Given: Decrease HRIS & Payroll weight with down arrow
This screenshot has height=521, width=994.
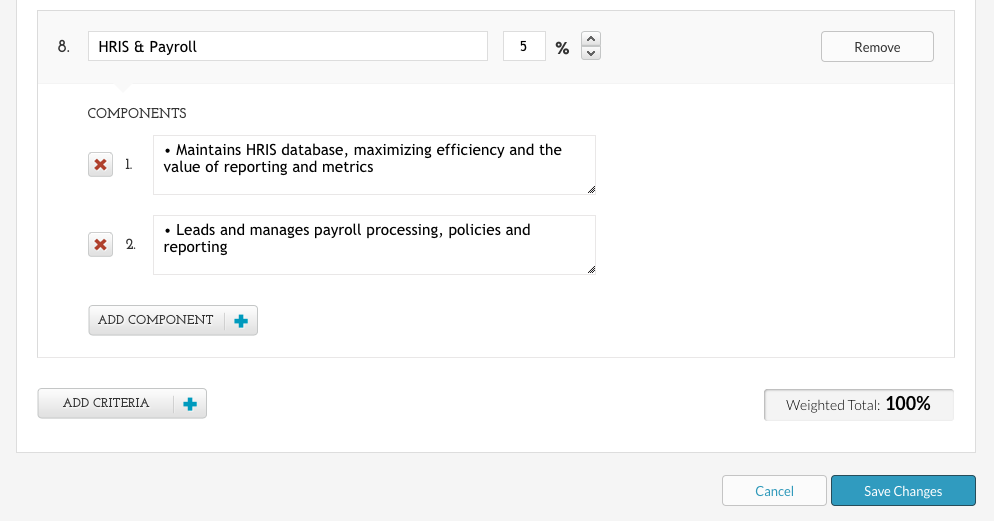Looking at the screenshot, I should [591, 53].
